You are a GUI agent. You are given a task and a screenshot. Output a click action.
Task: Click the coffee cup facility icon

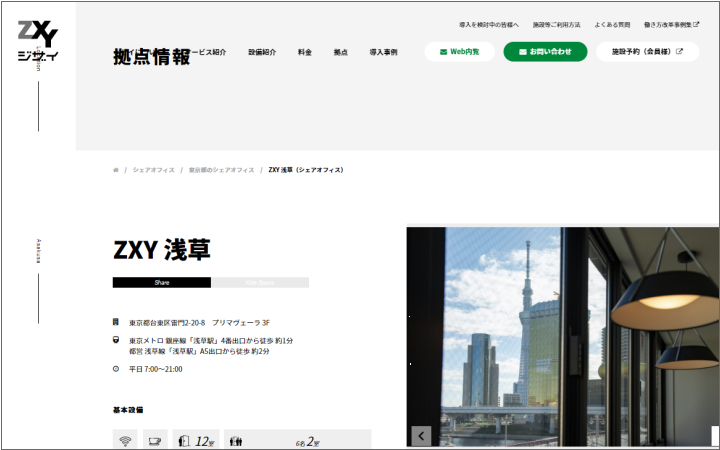click(155, 441)
